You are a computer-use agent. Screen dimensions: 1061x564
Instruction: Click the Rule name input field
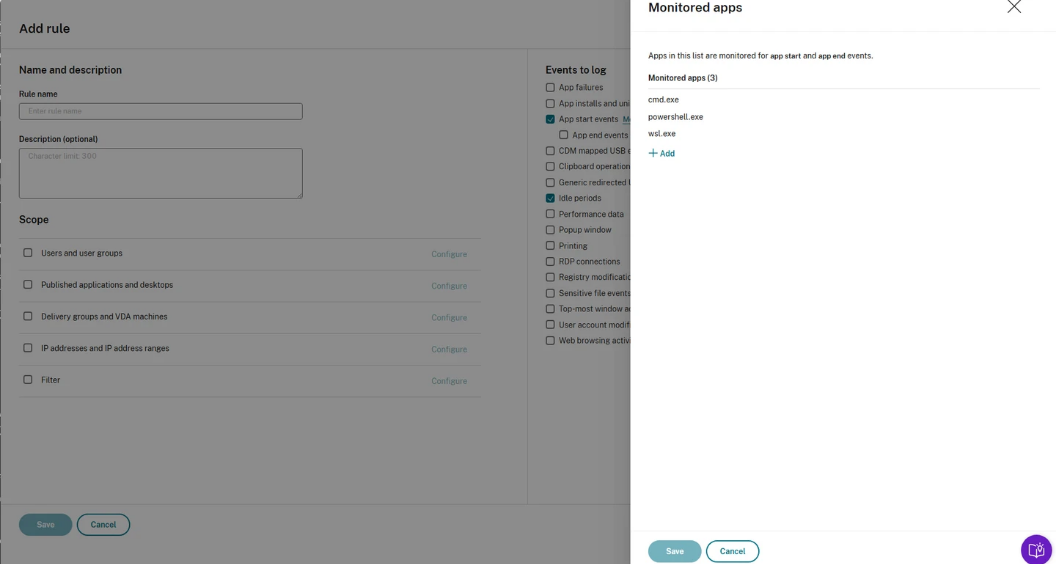click(x=160, y=111)
